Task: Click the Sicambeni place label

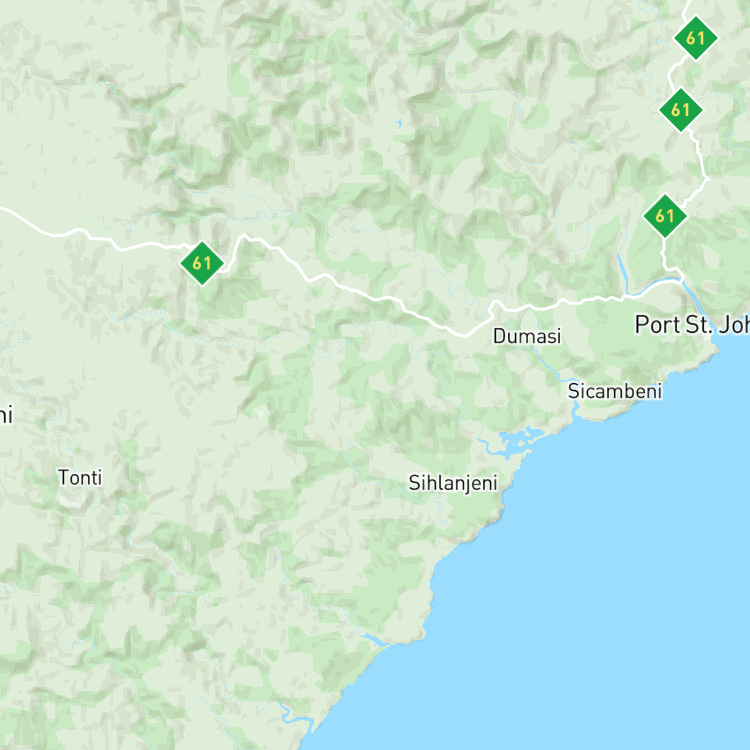Action: (615, 391)
